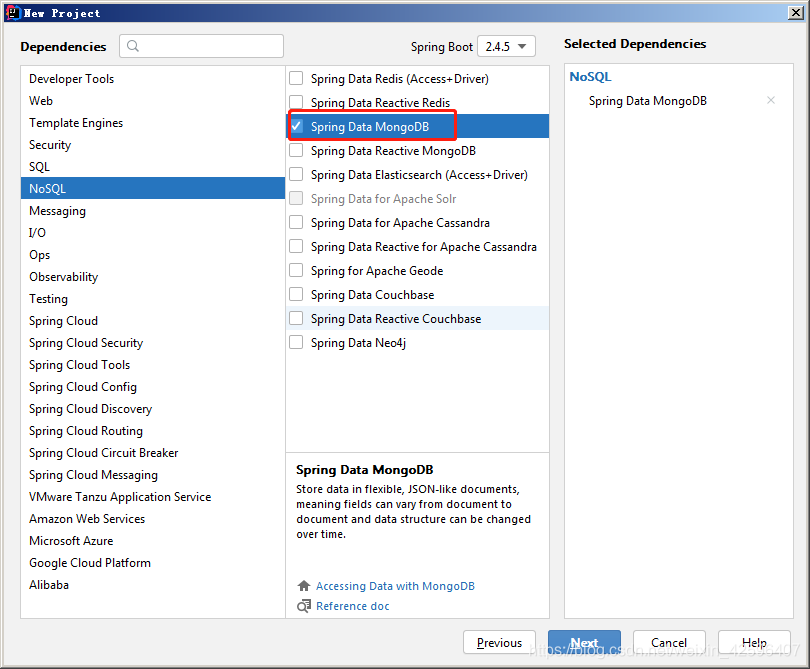Click the IntelliJ icon in title bar

[12, 13]
